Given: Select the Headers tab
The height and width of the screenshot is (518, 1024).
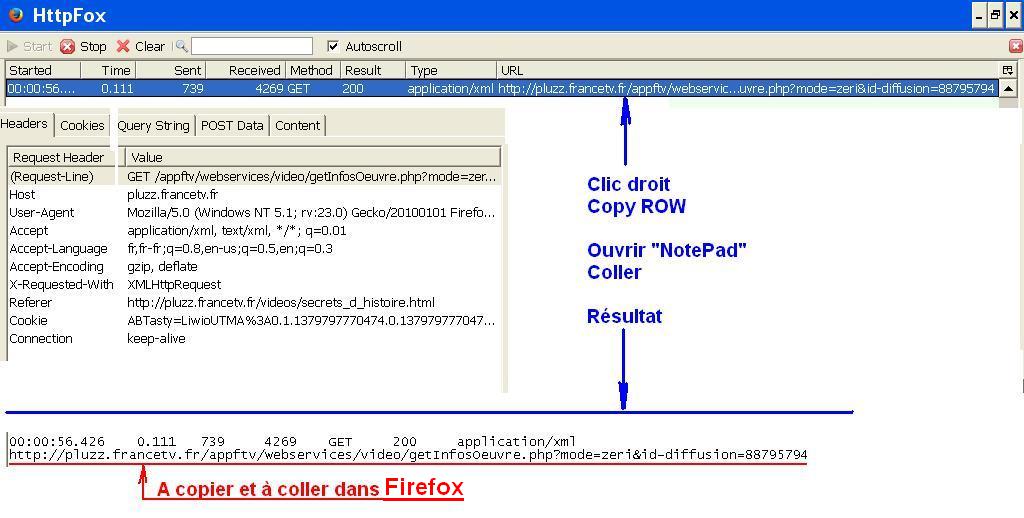Looking at the screenshot, I should coord(25,124).
